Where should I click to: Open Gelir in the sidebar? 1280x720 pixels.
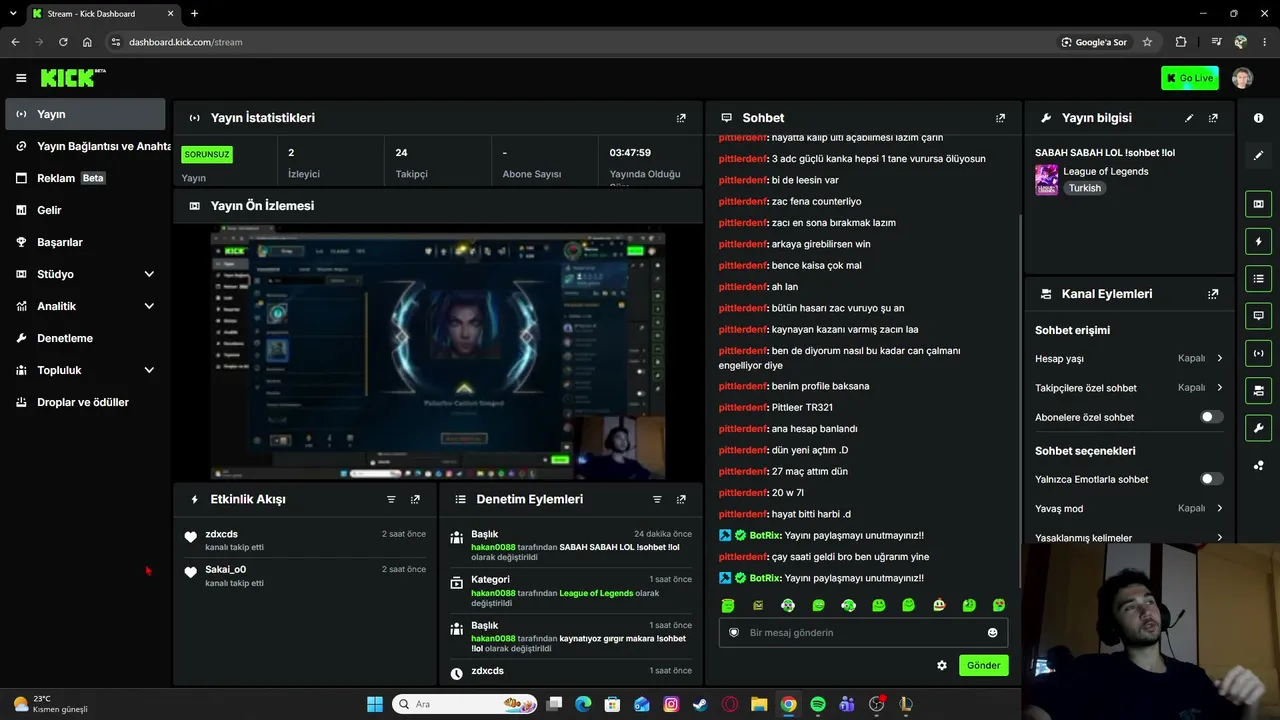coord(84,210)
